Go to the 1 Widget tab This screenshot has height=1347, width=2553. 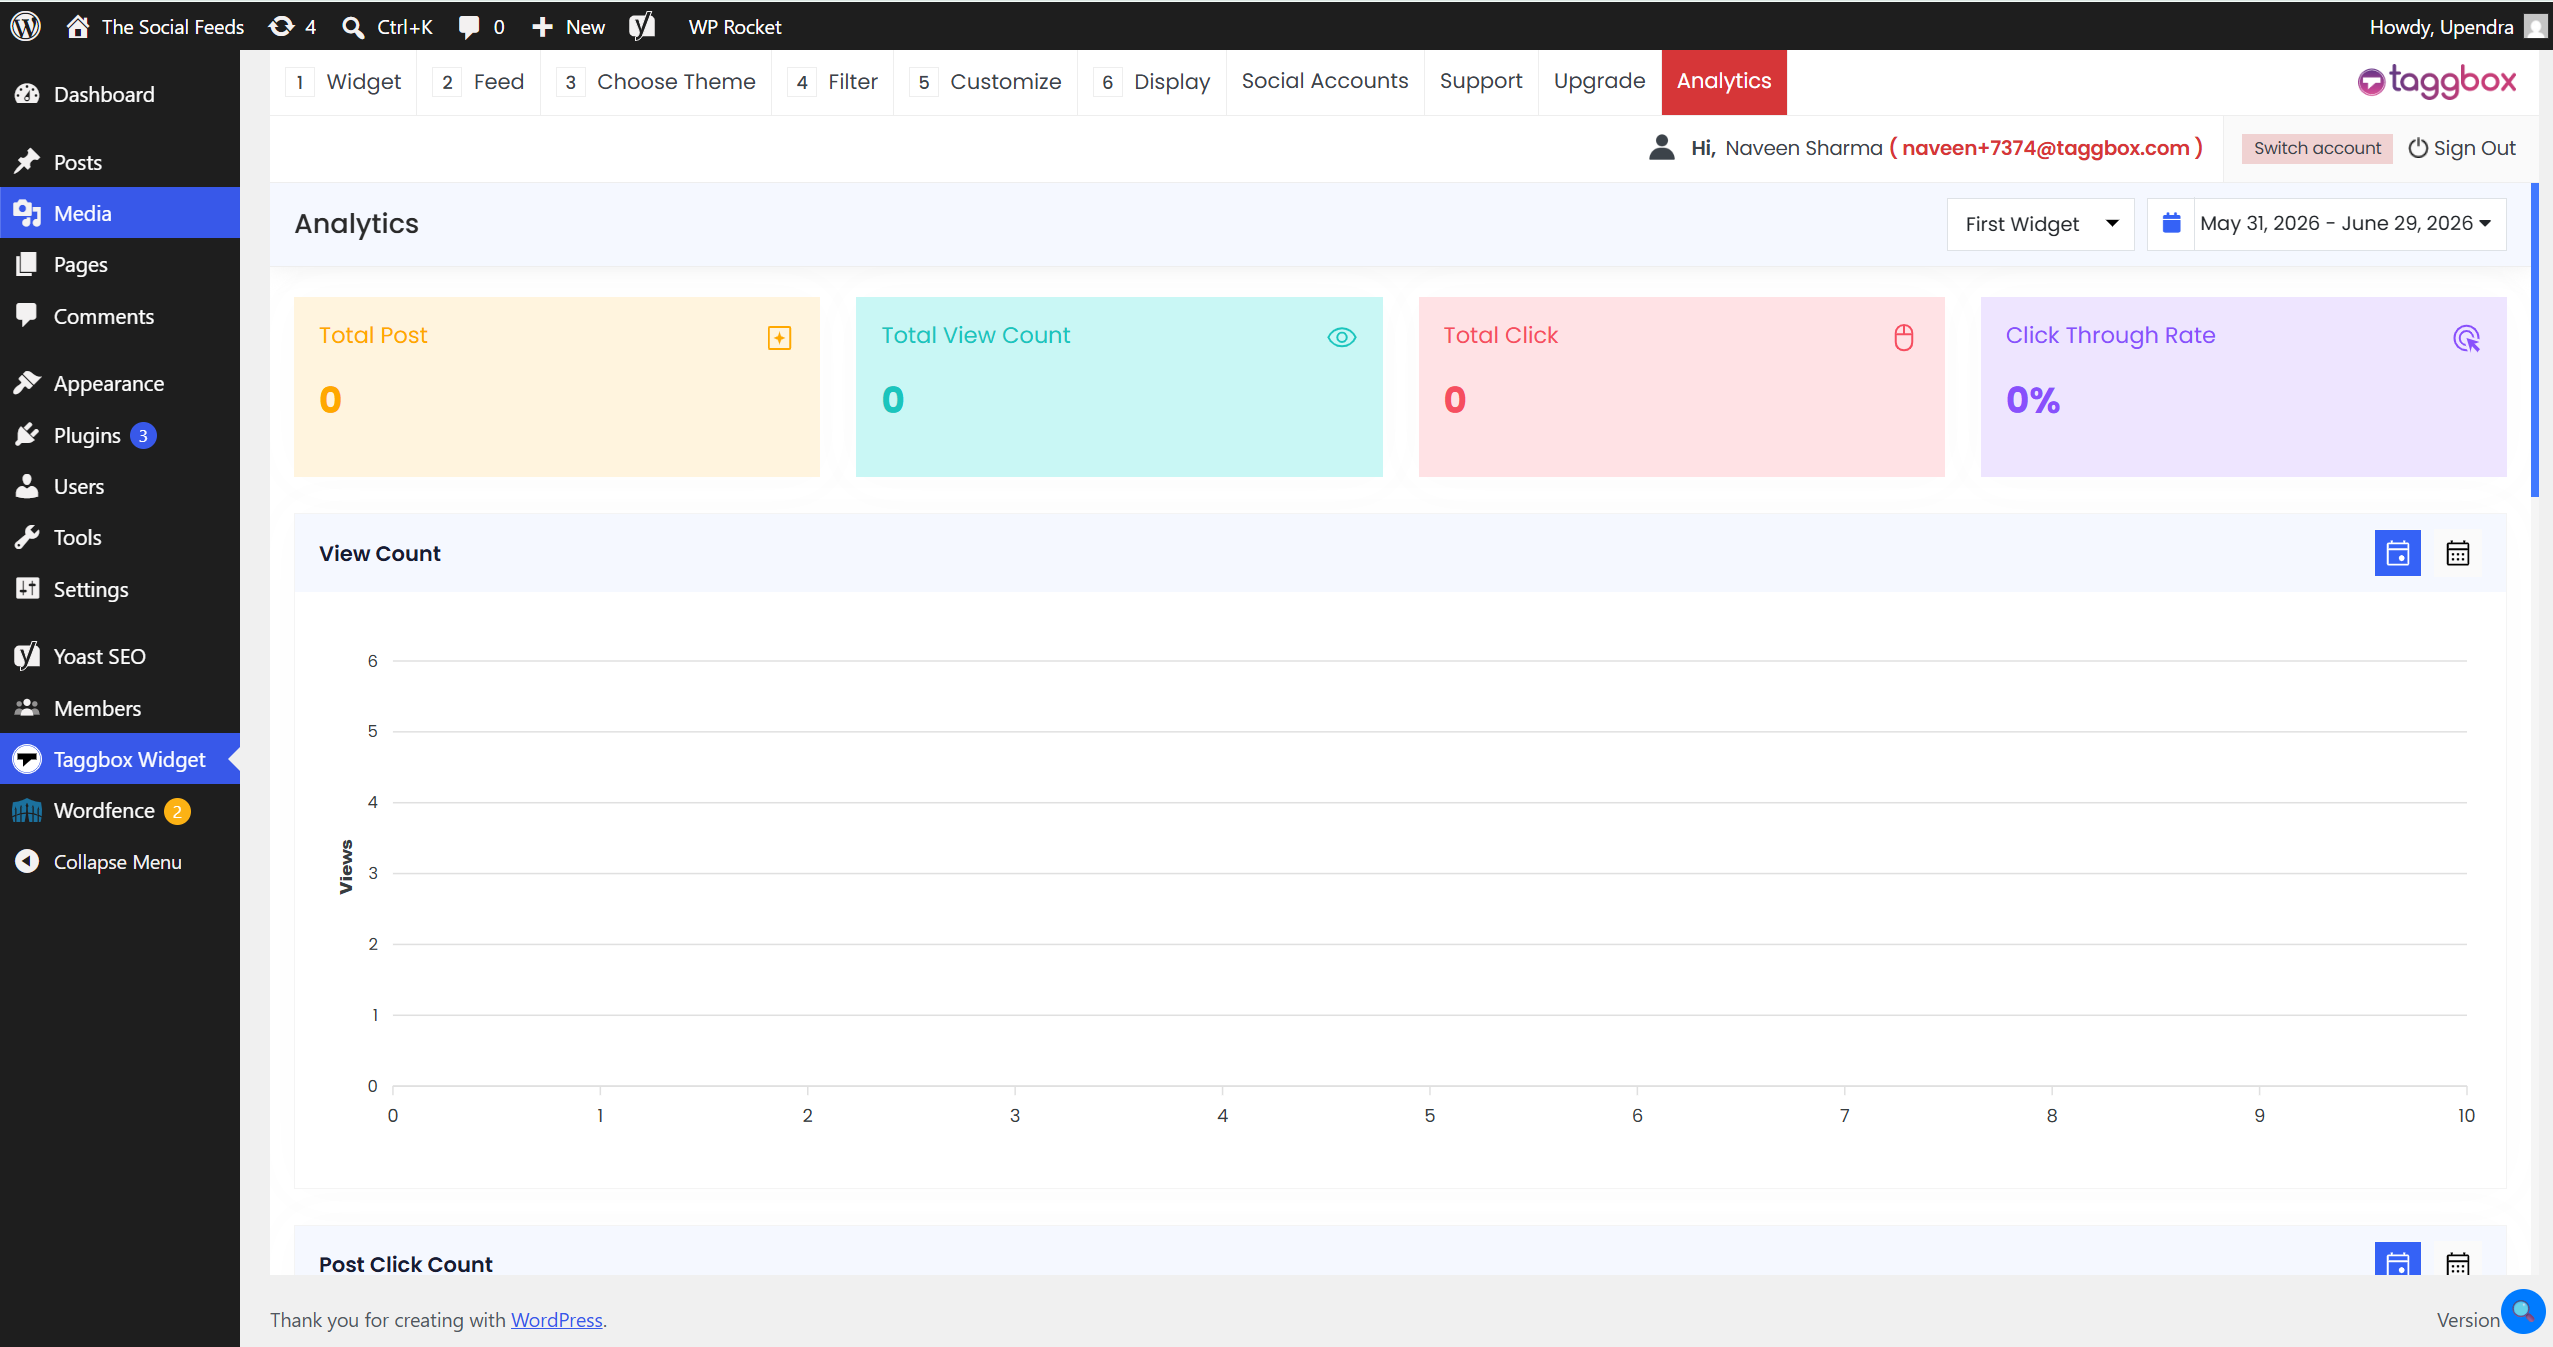point(344,82)
